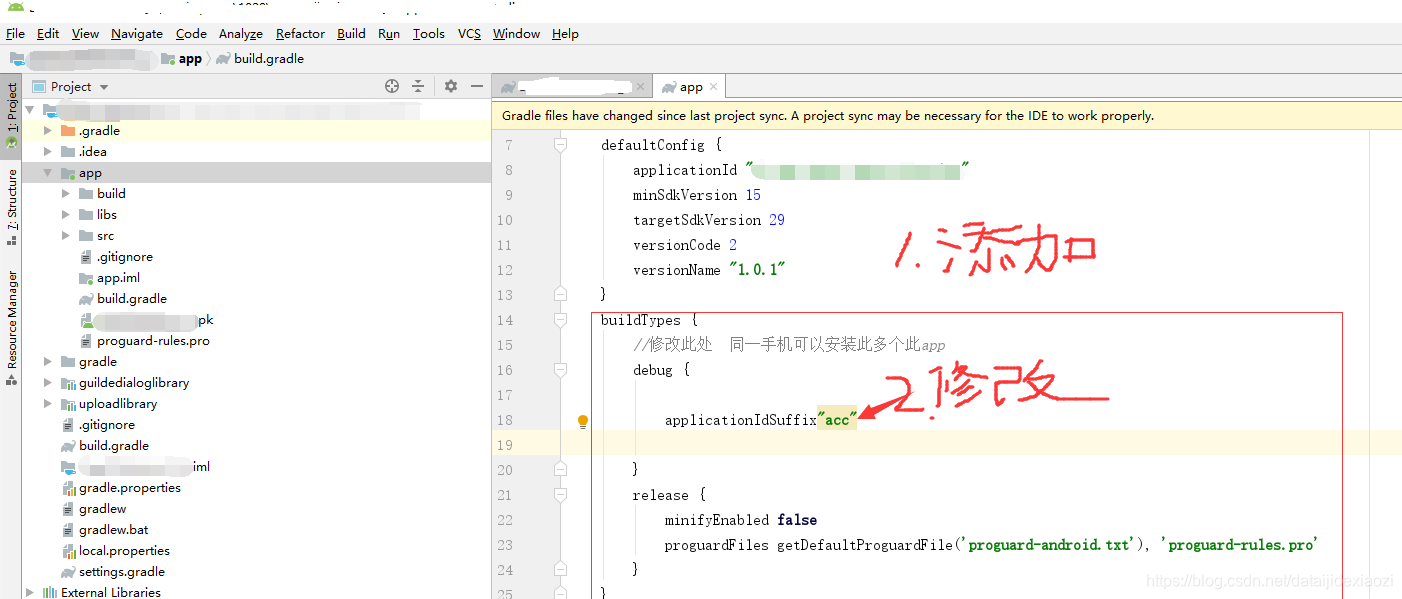Fold the debug block closing at line 20

560,470
